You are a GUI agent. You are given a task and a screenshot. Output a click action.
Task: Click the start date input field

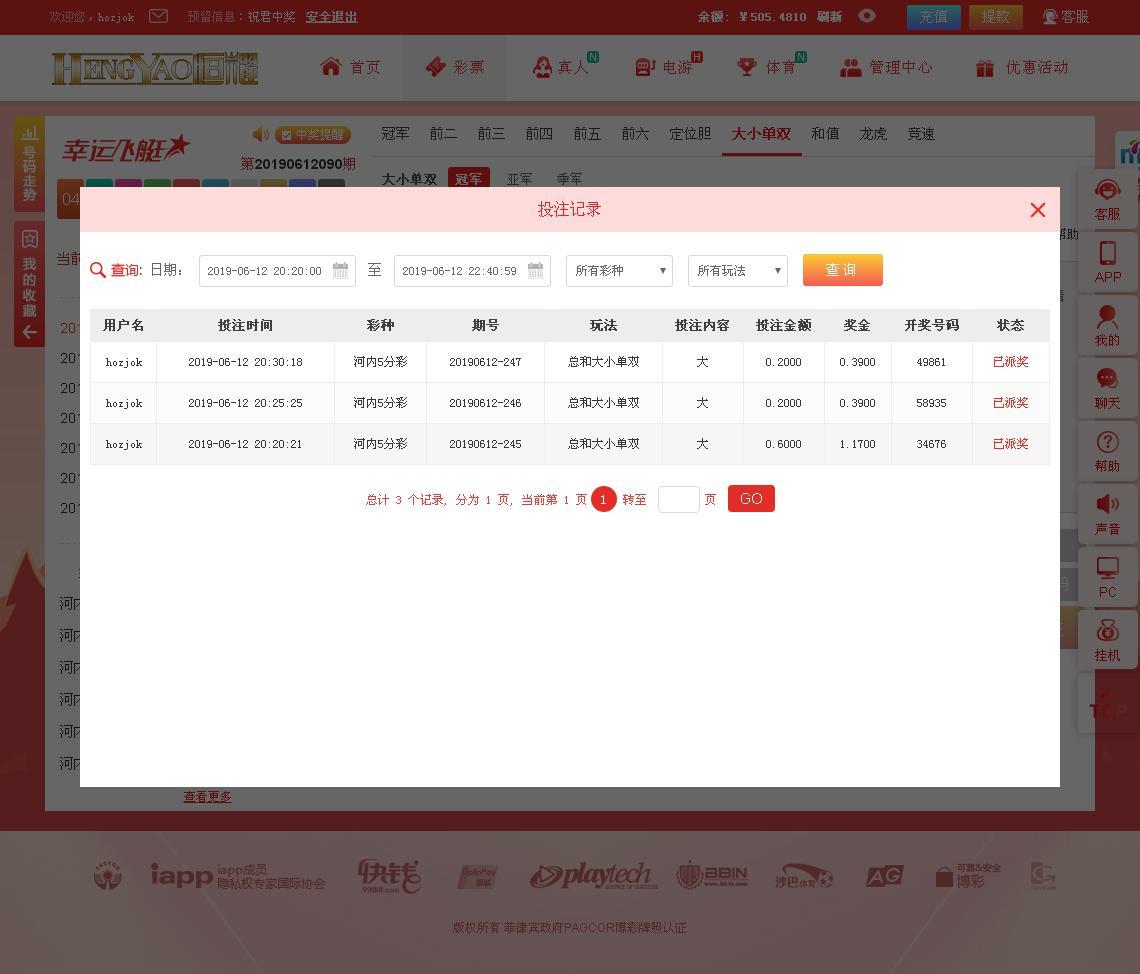tap(265, 271)
